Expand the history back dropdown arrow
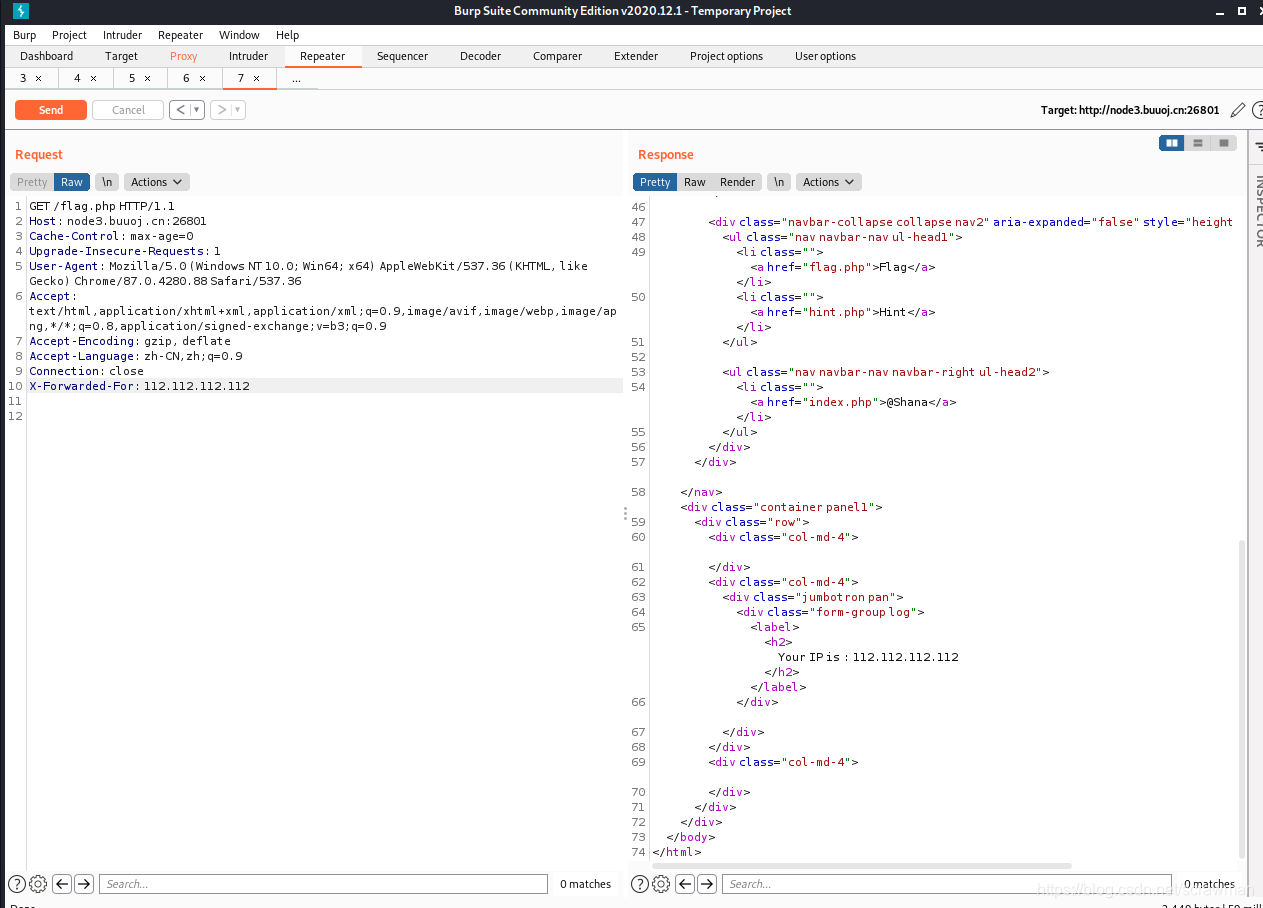Viewport: 1263px width, 908px height. [x=197, y=110]
